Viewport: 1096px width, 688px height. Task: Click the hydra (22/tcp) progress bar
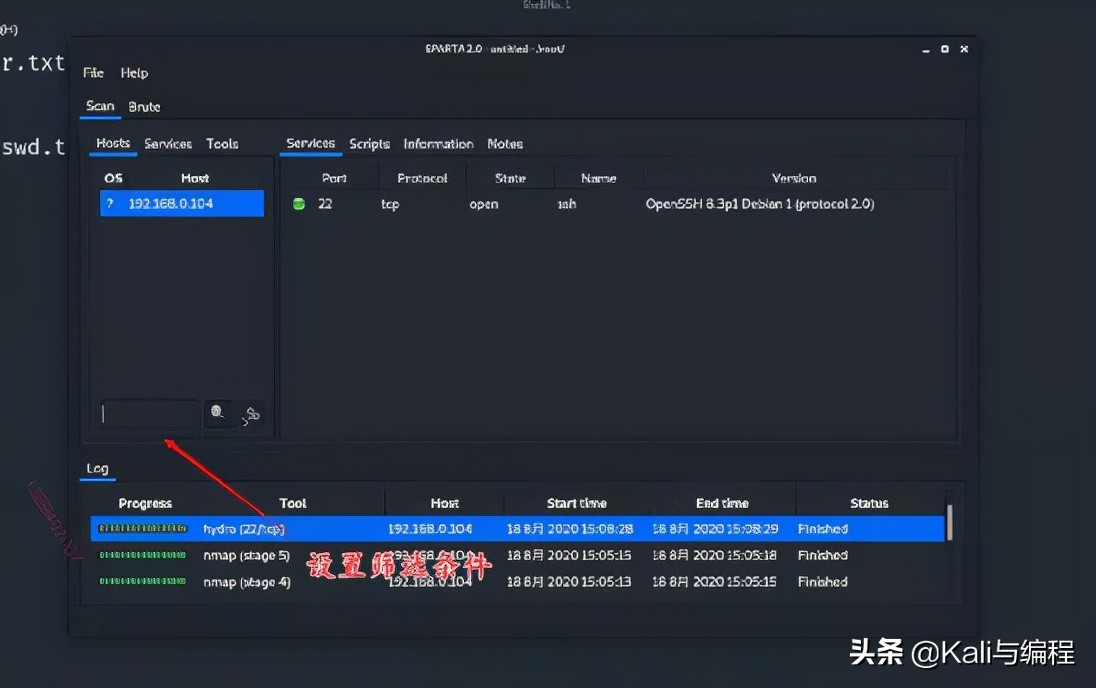pyautogui.click(x=143, y=529)
